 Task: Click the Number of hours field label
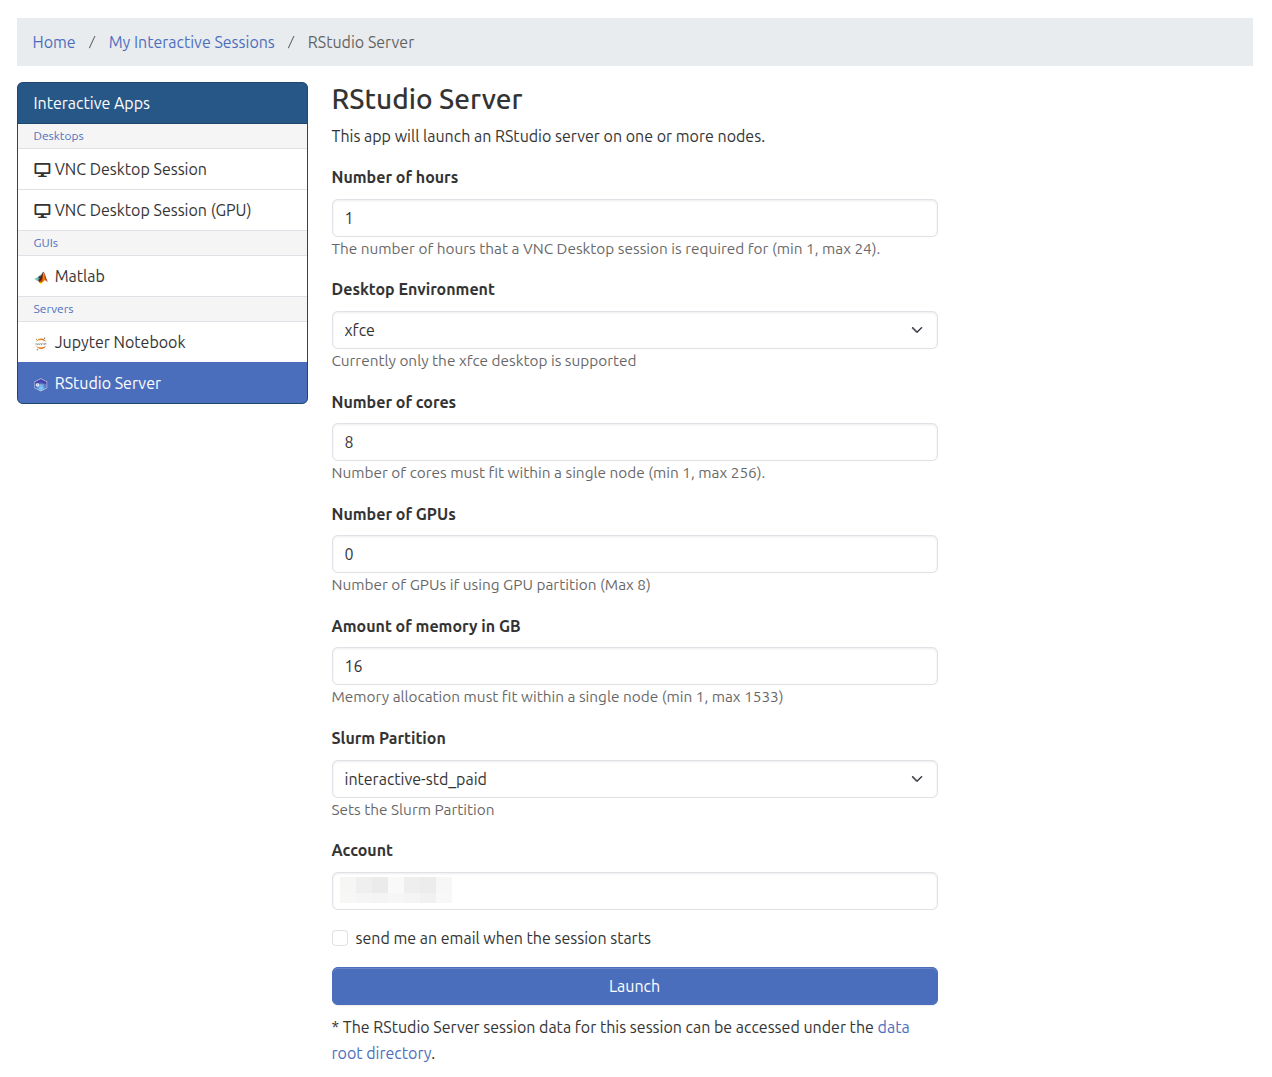[395, 177]
